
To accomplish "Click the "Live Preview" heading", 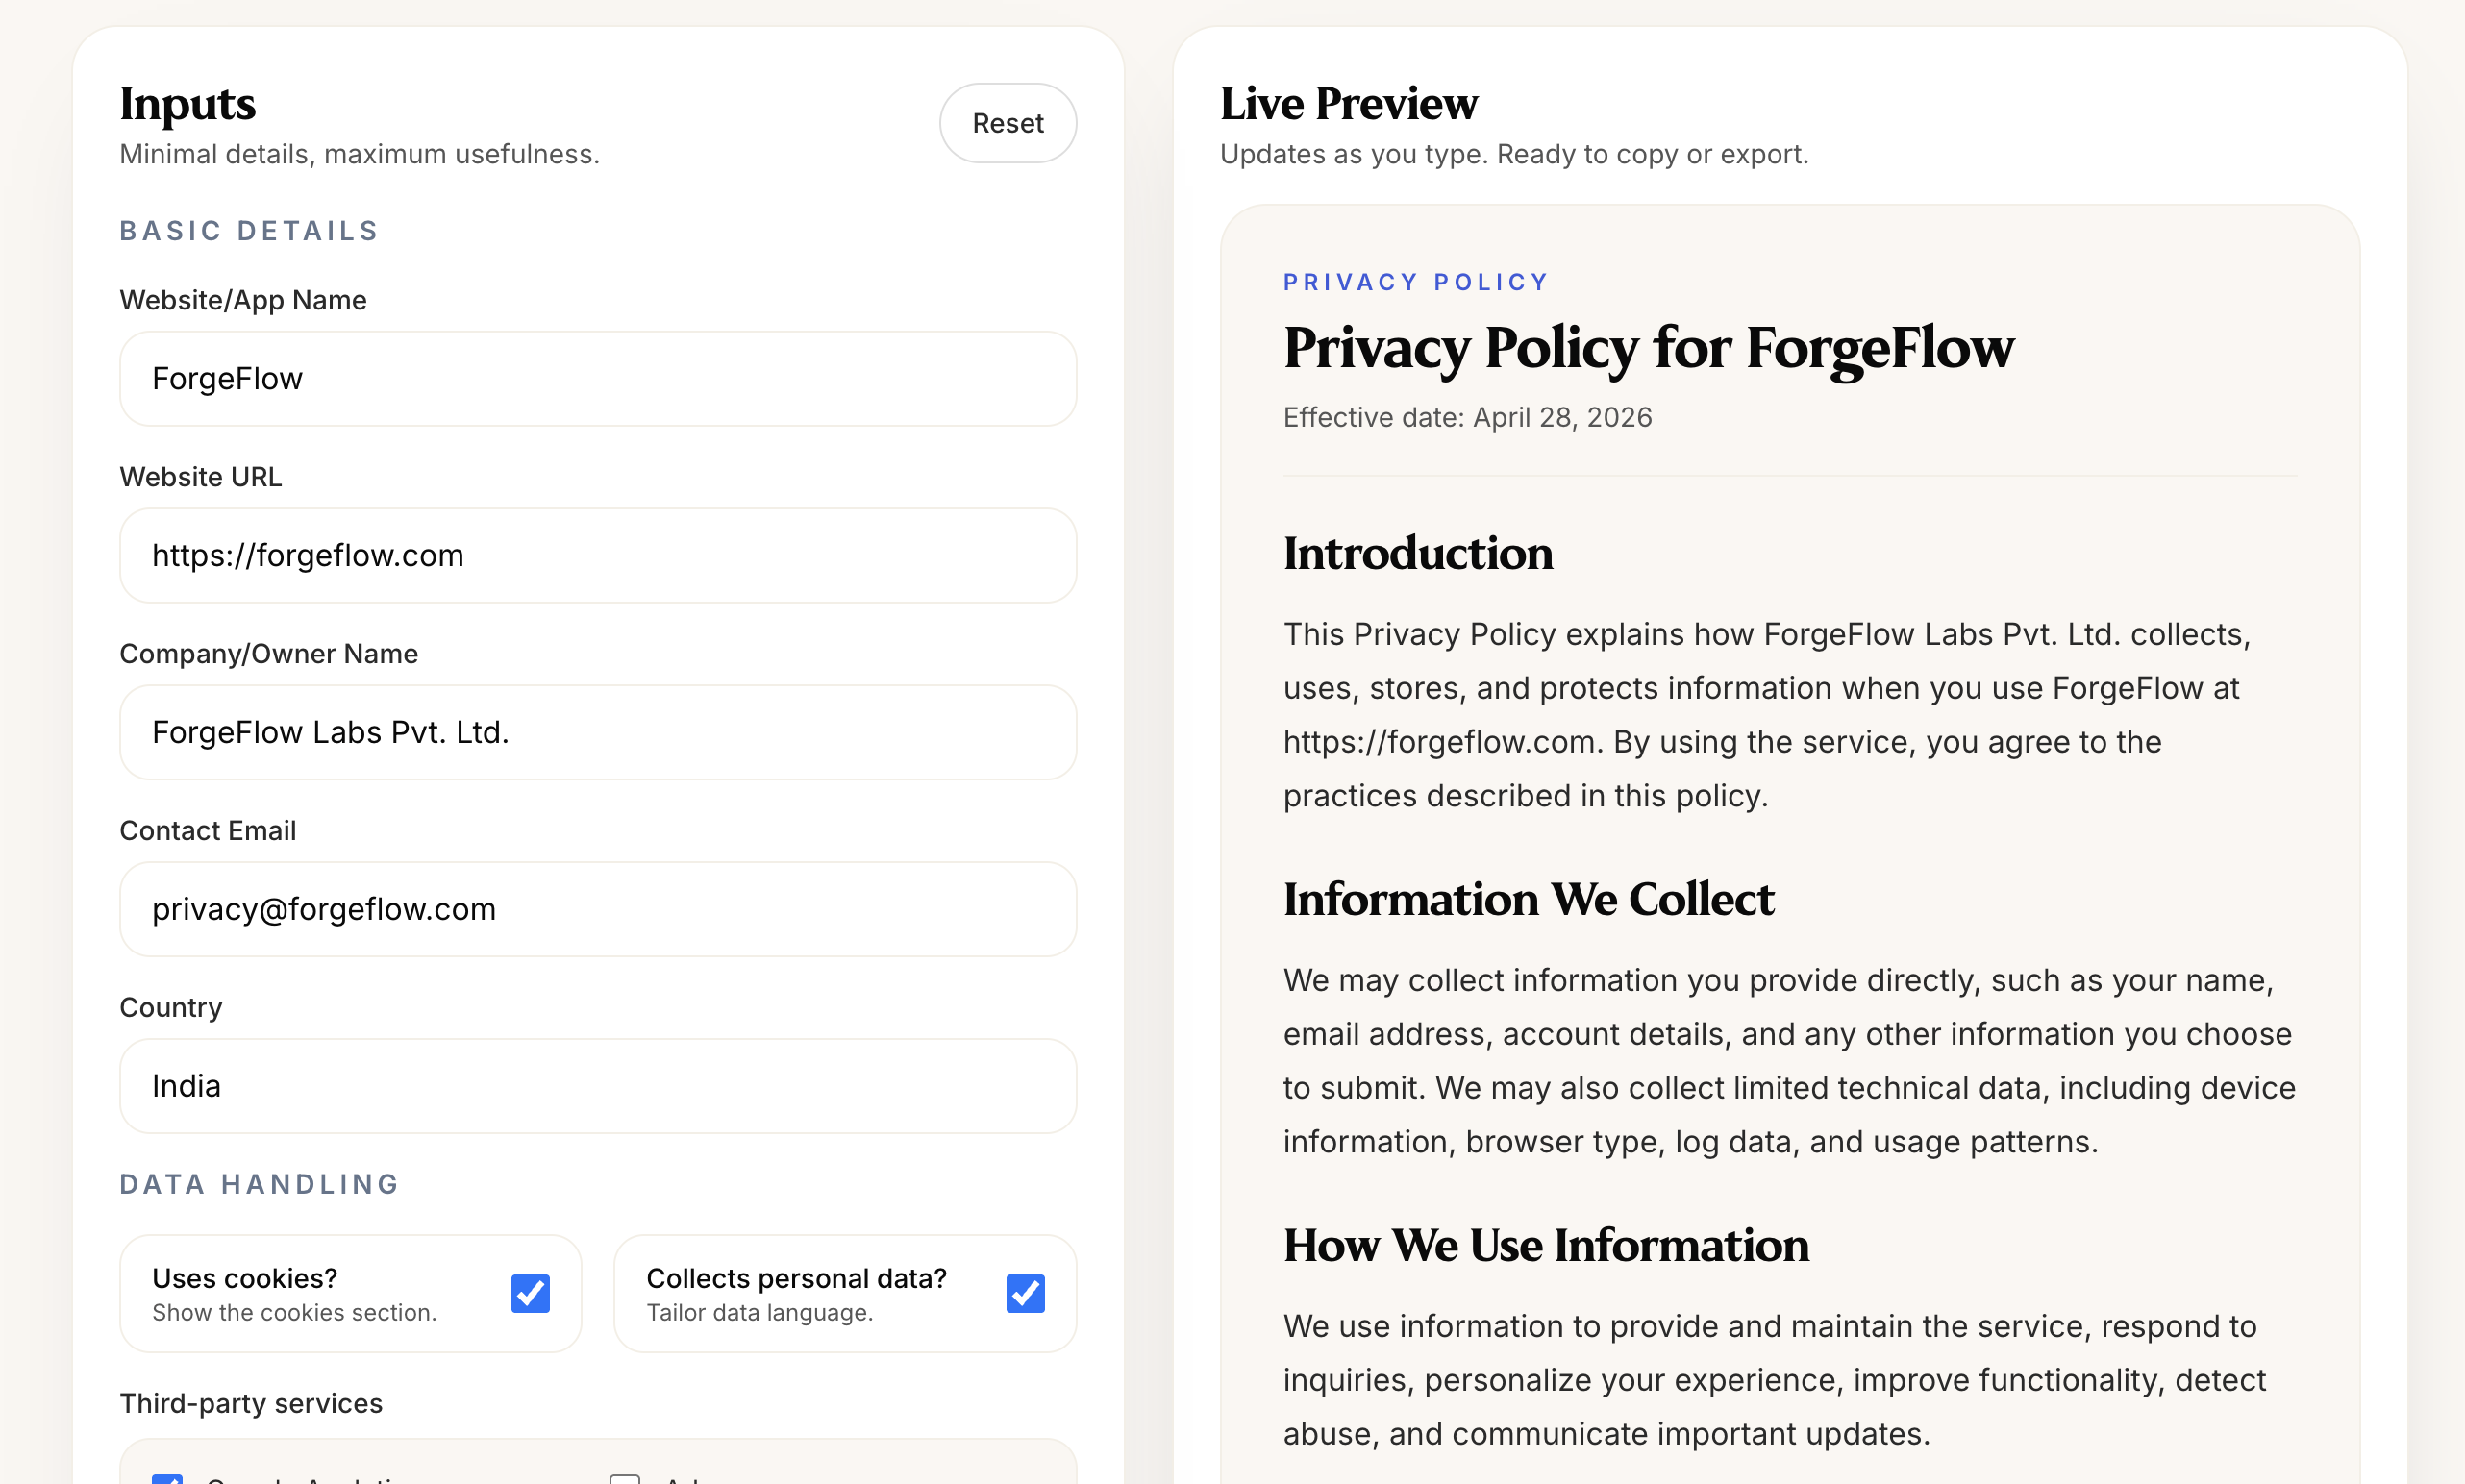I will (x=1348, y=103).
